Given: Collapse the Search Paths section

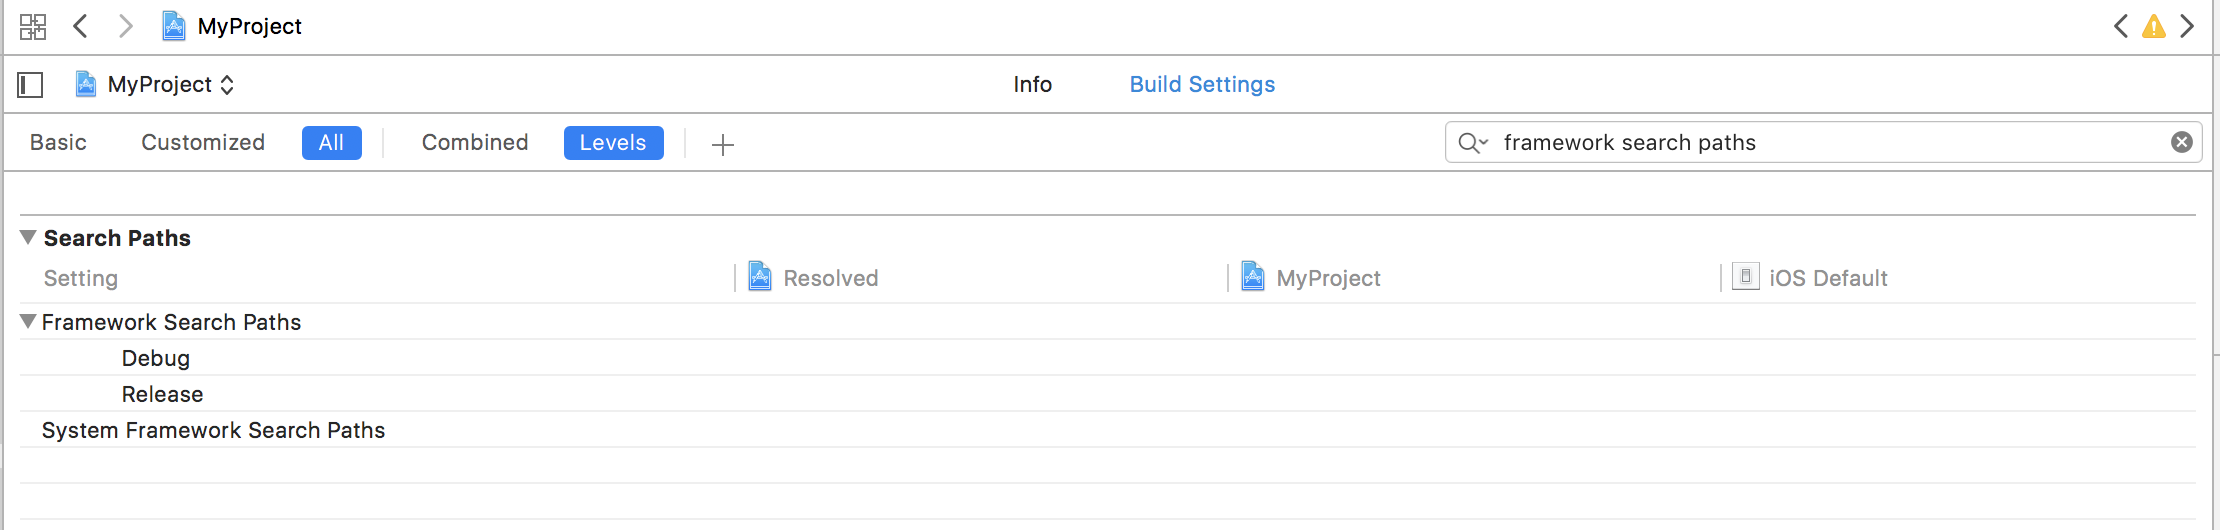Looking at the screenshot, I should (28, 237).
